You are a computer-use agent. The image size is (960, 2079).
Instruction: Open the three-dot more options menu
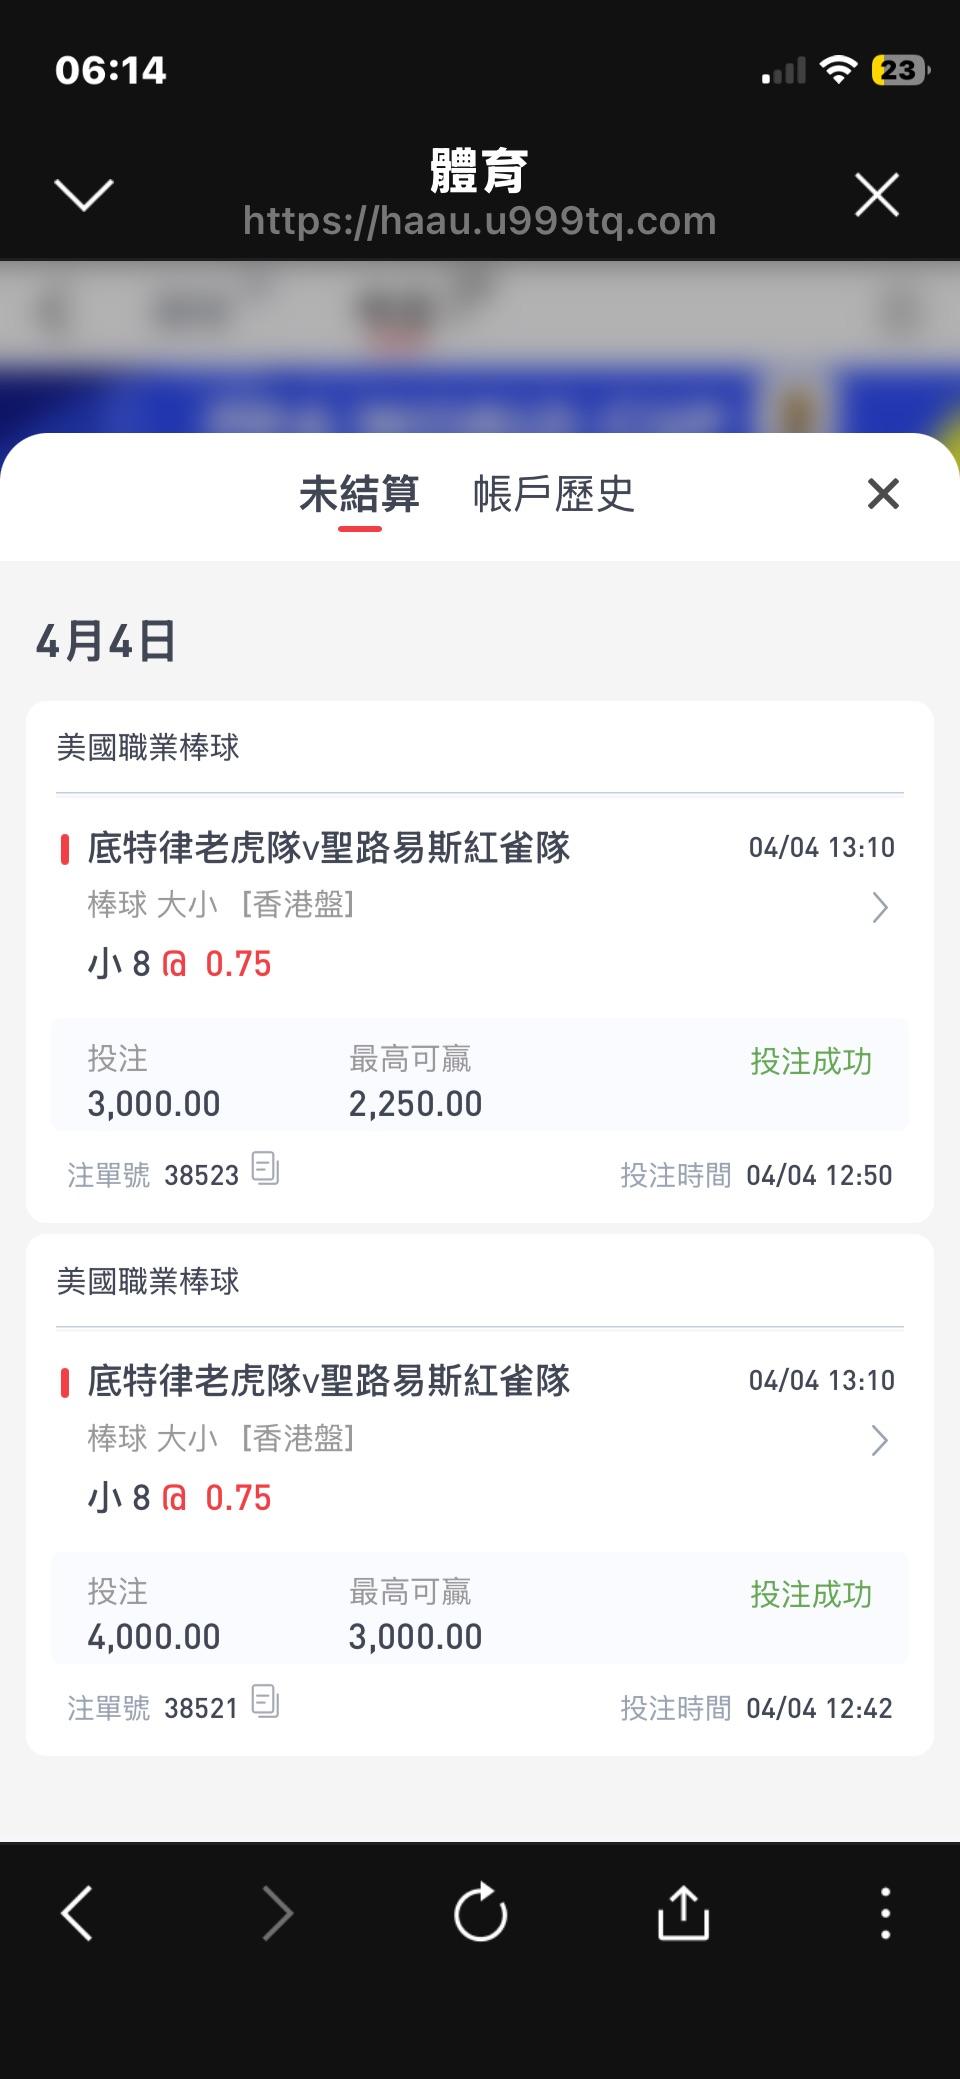click(885, 1913)
